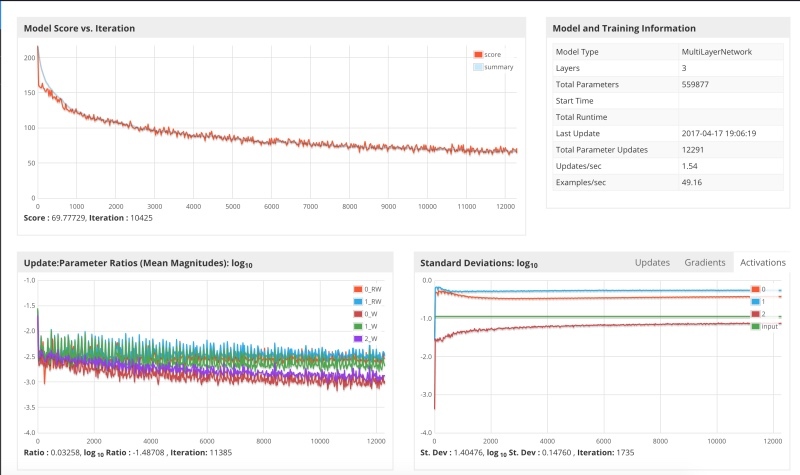800x475 pixels.
Task: Select the 2017-04-17 19:06:19 timestamp
Action: coord(718,133)
